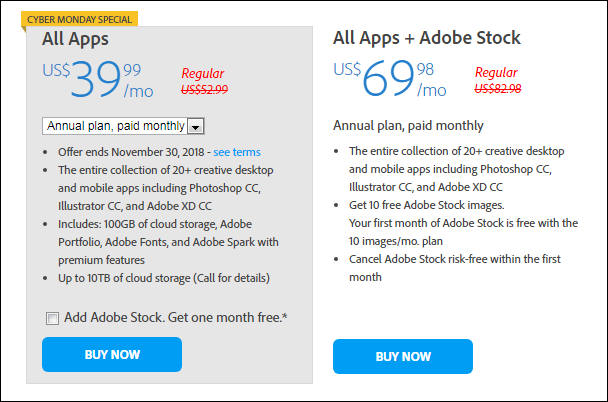Viewport: 608px width, 402px height.
Task: Click the crossed-out US$82.98 regular price
Action: click(x=497, y=89)
